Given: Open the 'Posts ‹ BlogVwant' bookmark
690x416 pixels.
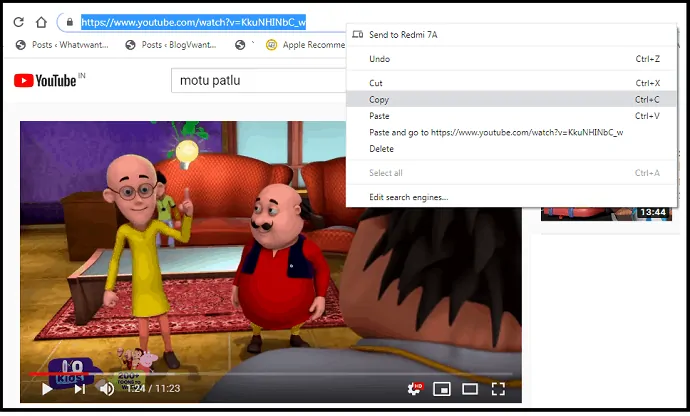Looking at the screenshot, I should [x=171, y=45].
